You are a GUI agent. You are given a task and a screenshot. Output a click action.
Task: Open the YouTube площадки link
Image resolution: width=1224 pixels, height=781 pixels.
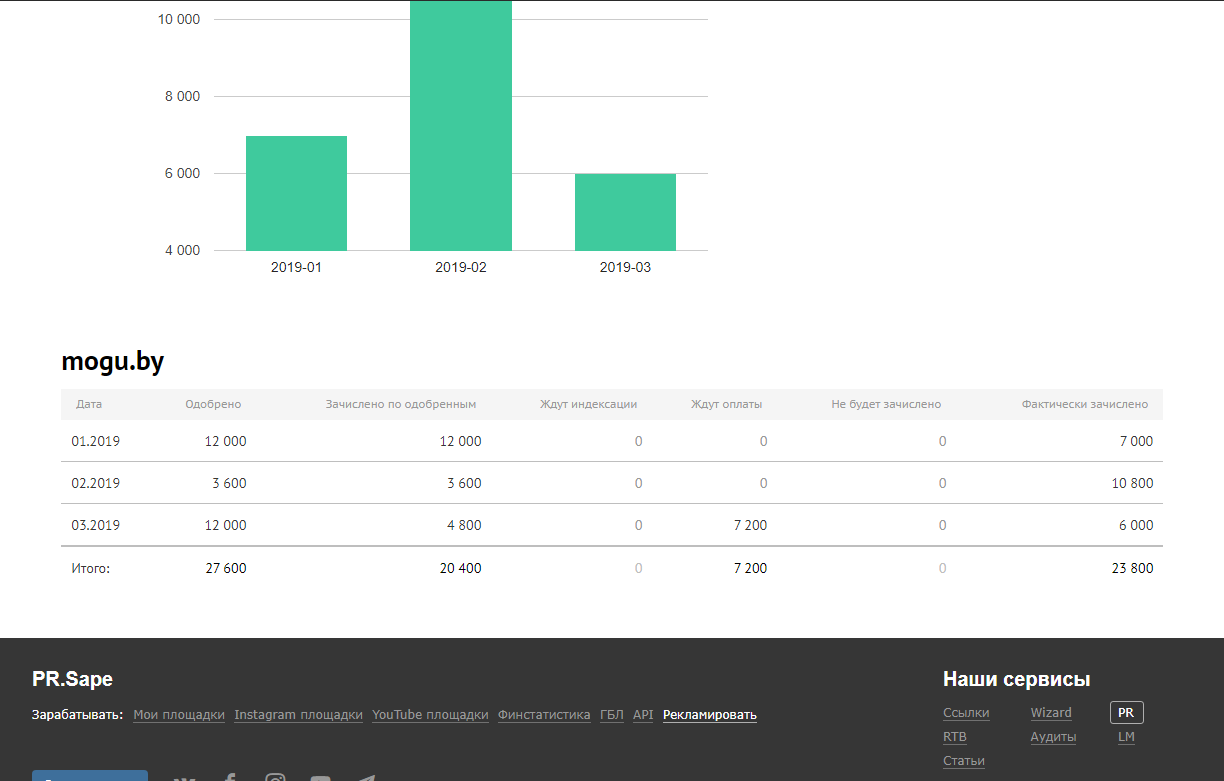pos(430,715)
